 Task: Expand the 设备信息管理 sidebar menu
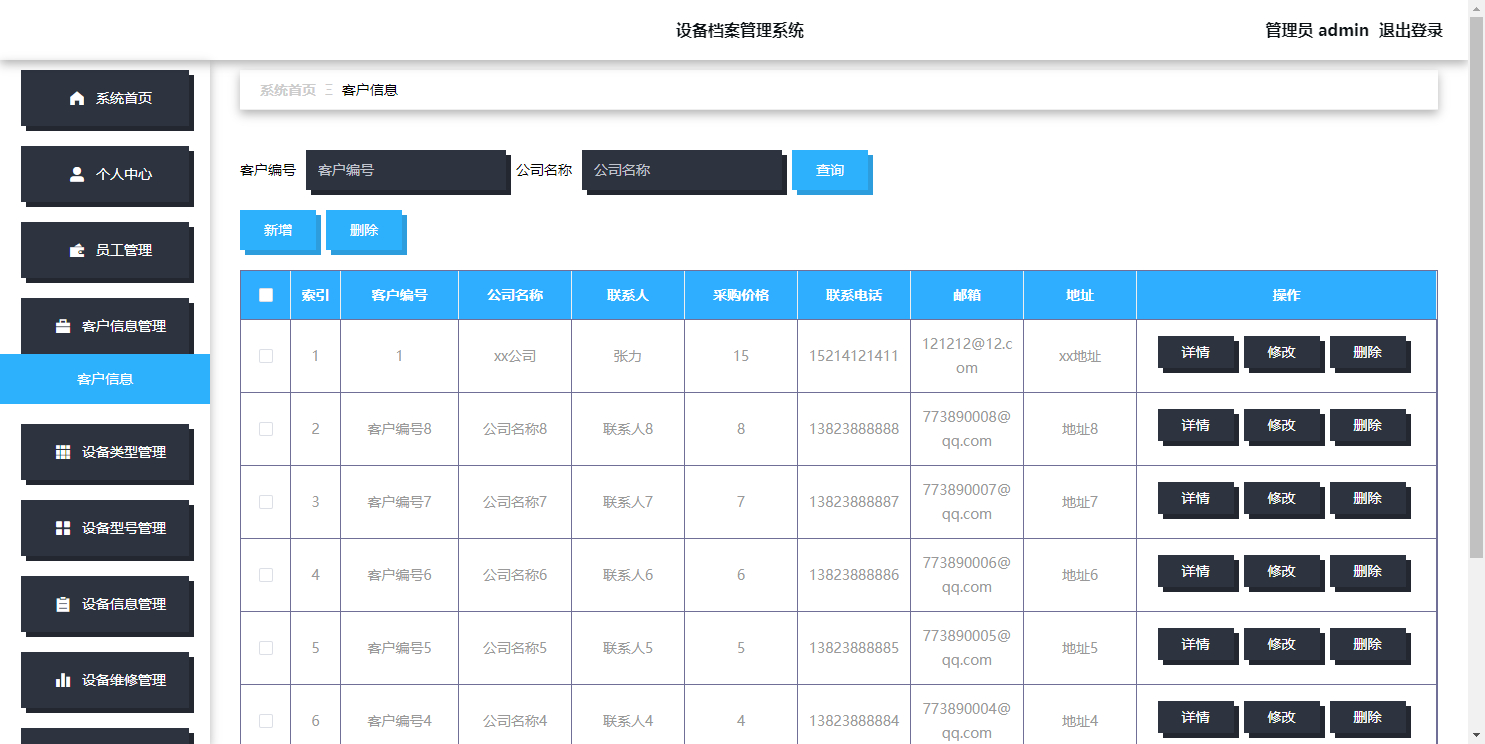pyautogui.click(x=105, y=604)
